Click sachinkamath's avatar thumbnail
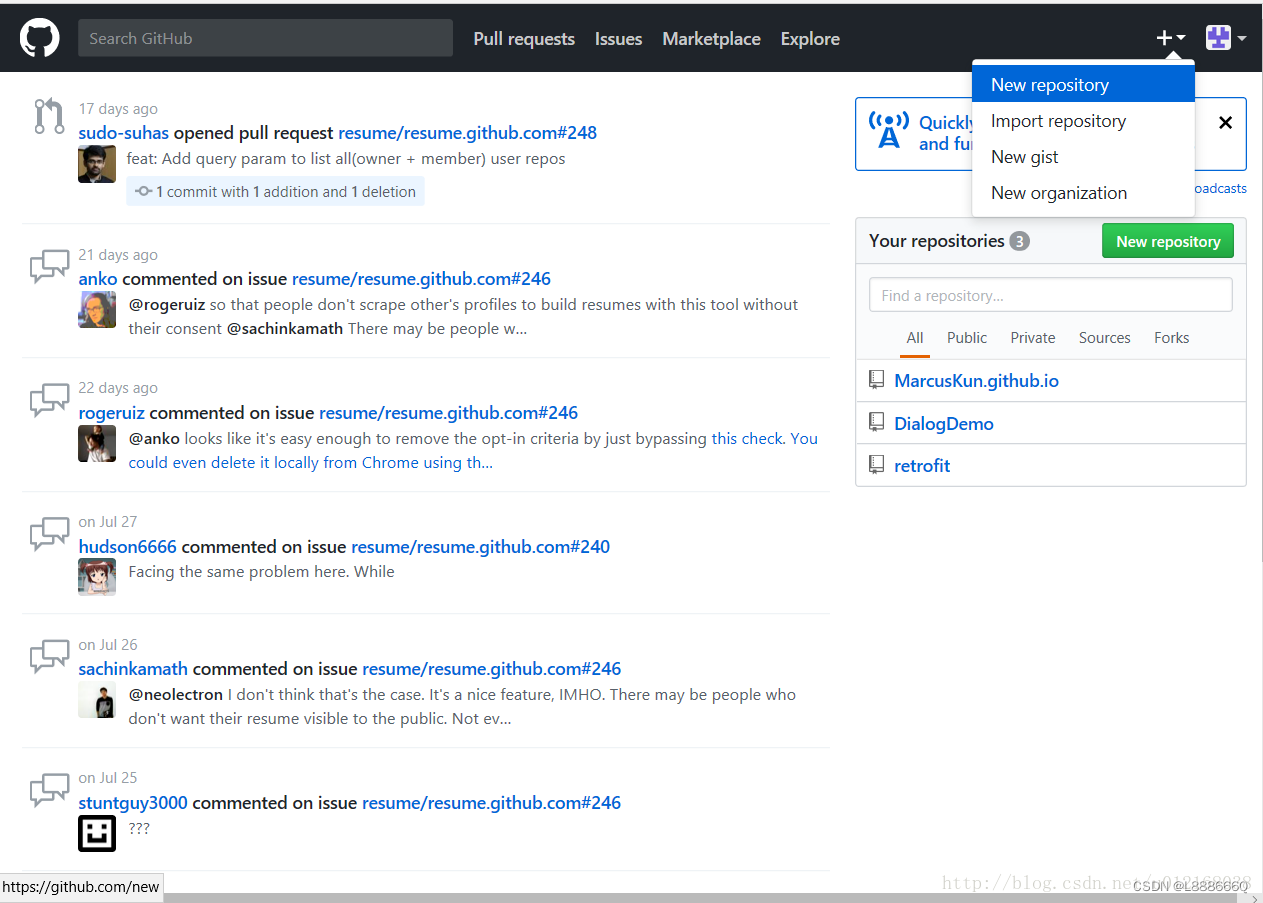The width and height of the screenshot is (1263, 903). [97, 700]
